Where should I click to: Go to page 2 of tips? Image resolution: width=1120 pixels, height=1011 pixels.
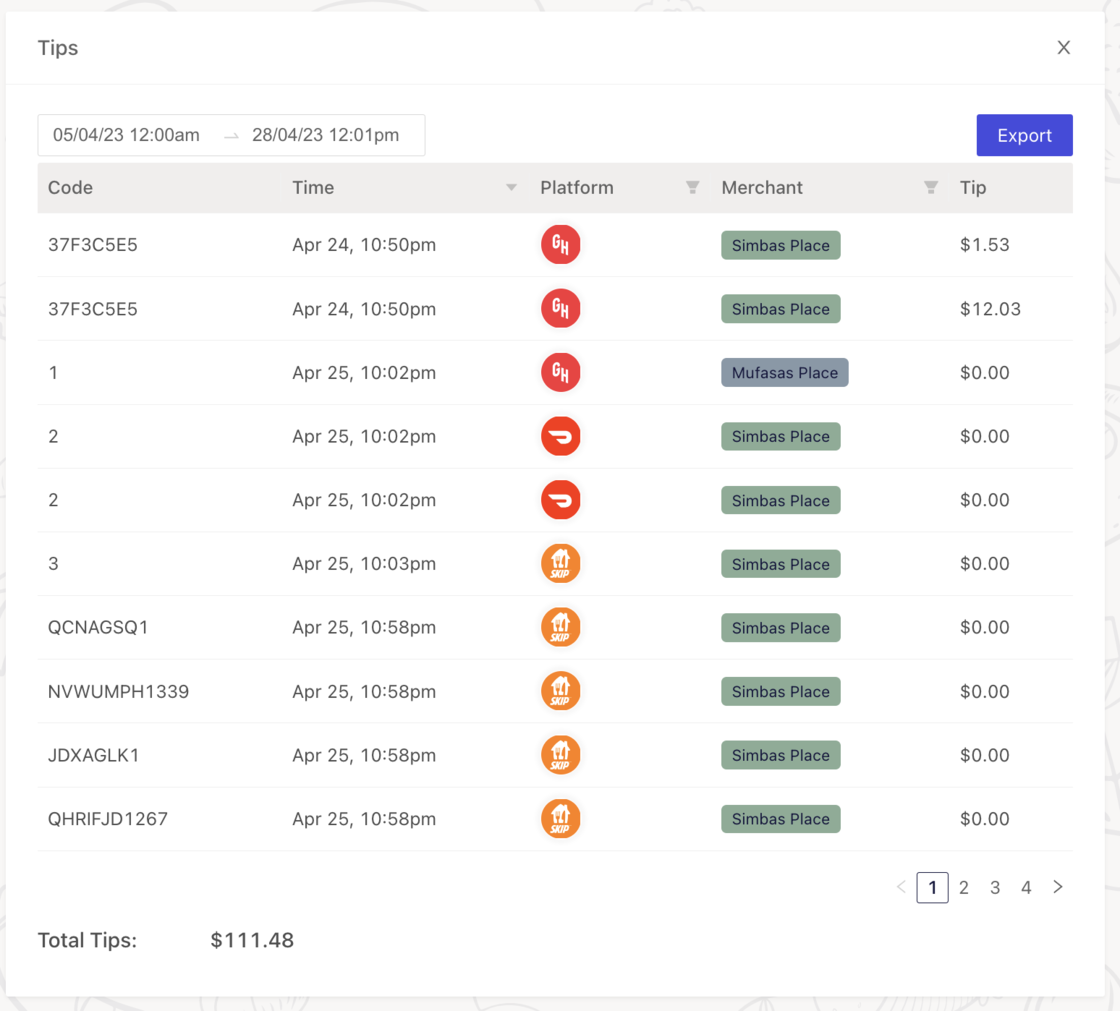[x=964, y=887]
